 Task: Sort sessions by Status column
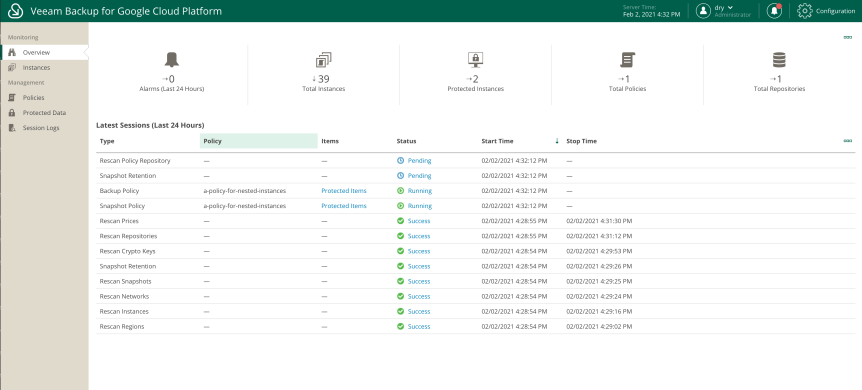click(x=406, y=141)
